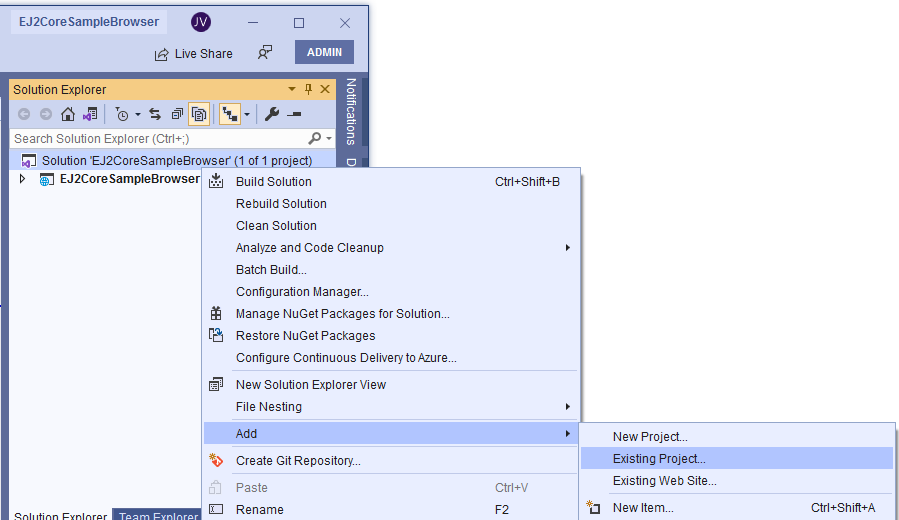Screen dimensions: 899x520
Task: Click the solution file icon
Action: tap(29, 161)
